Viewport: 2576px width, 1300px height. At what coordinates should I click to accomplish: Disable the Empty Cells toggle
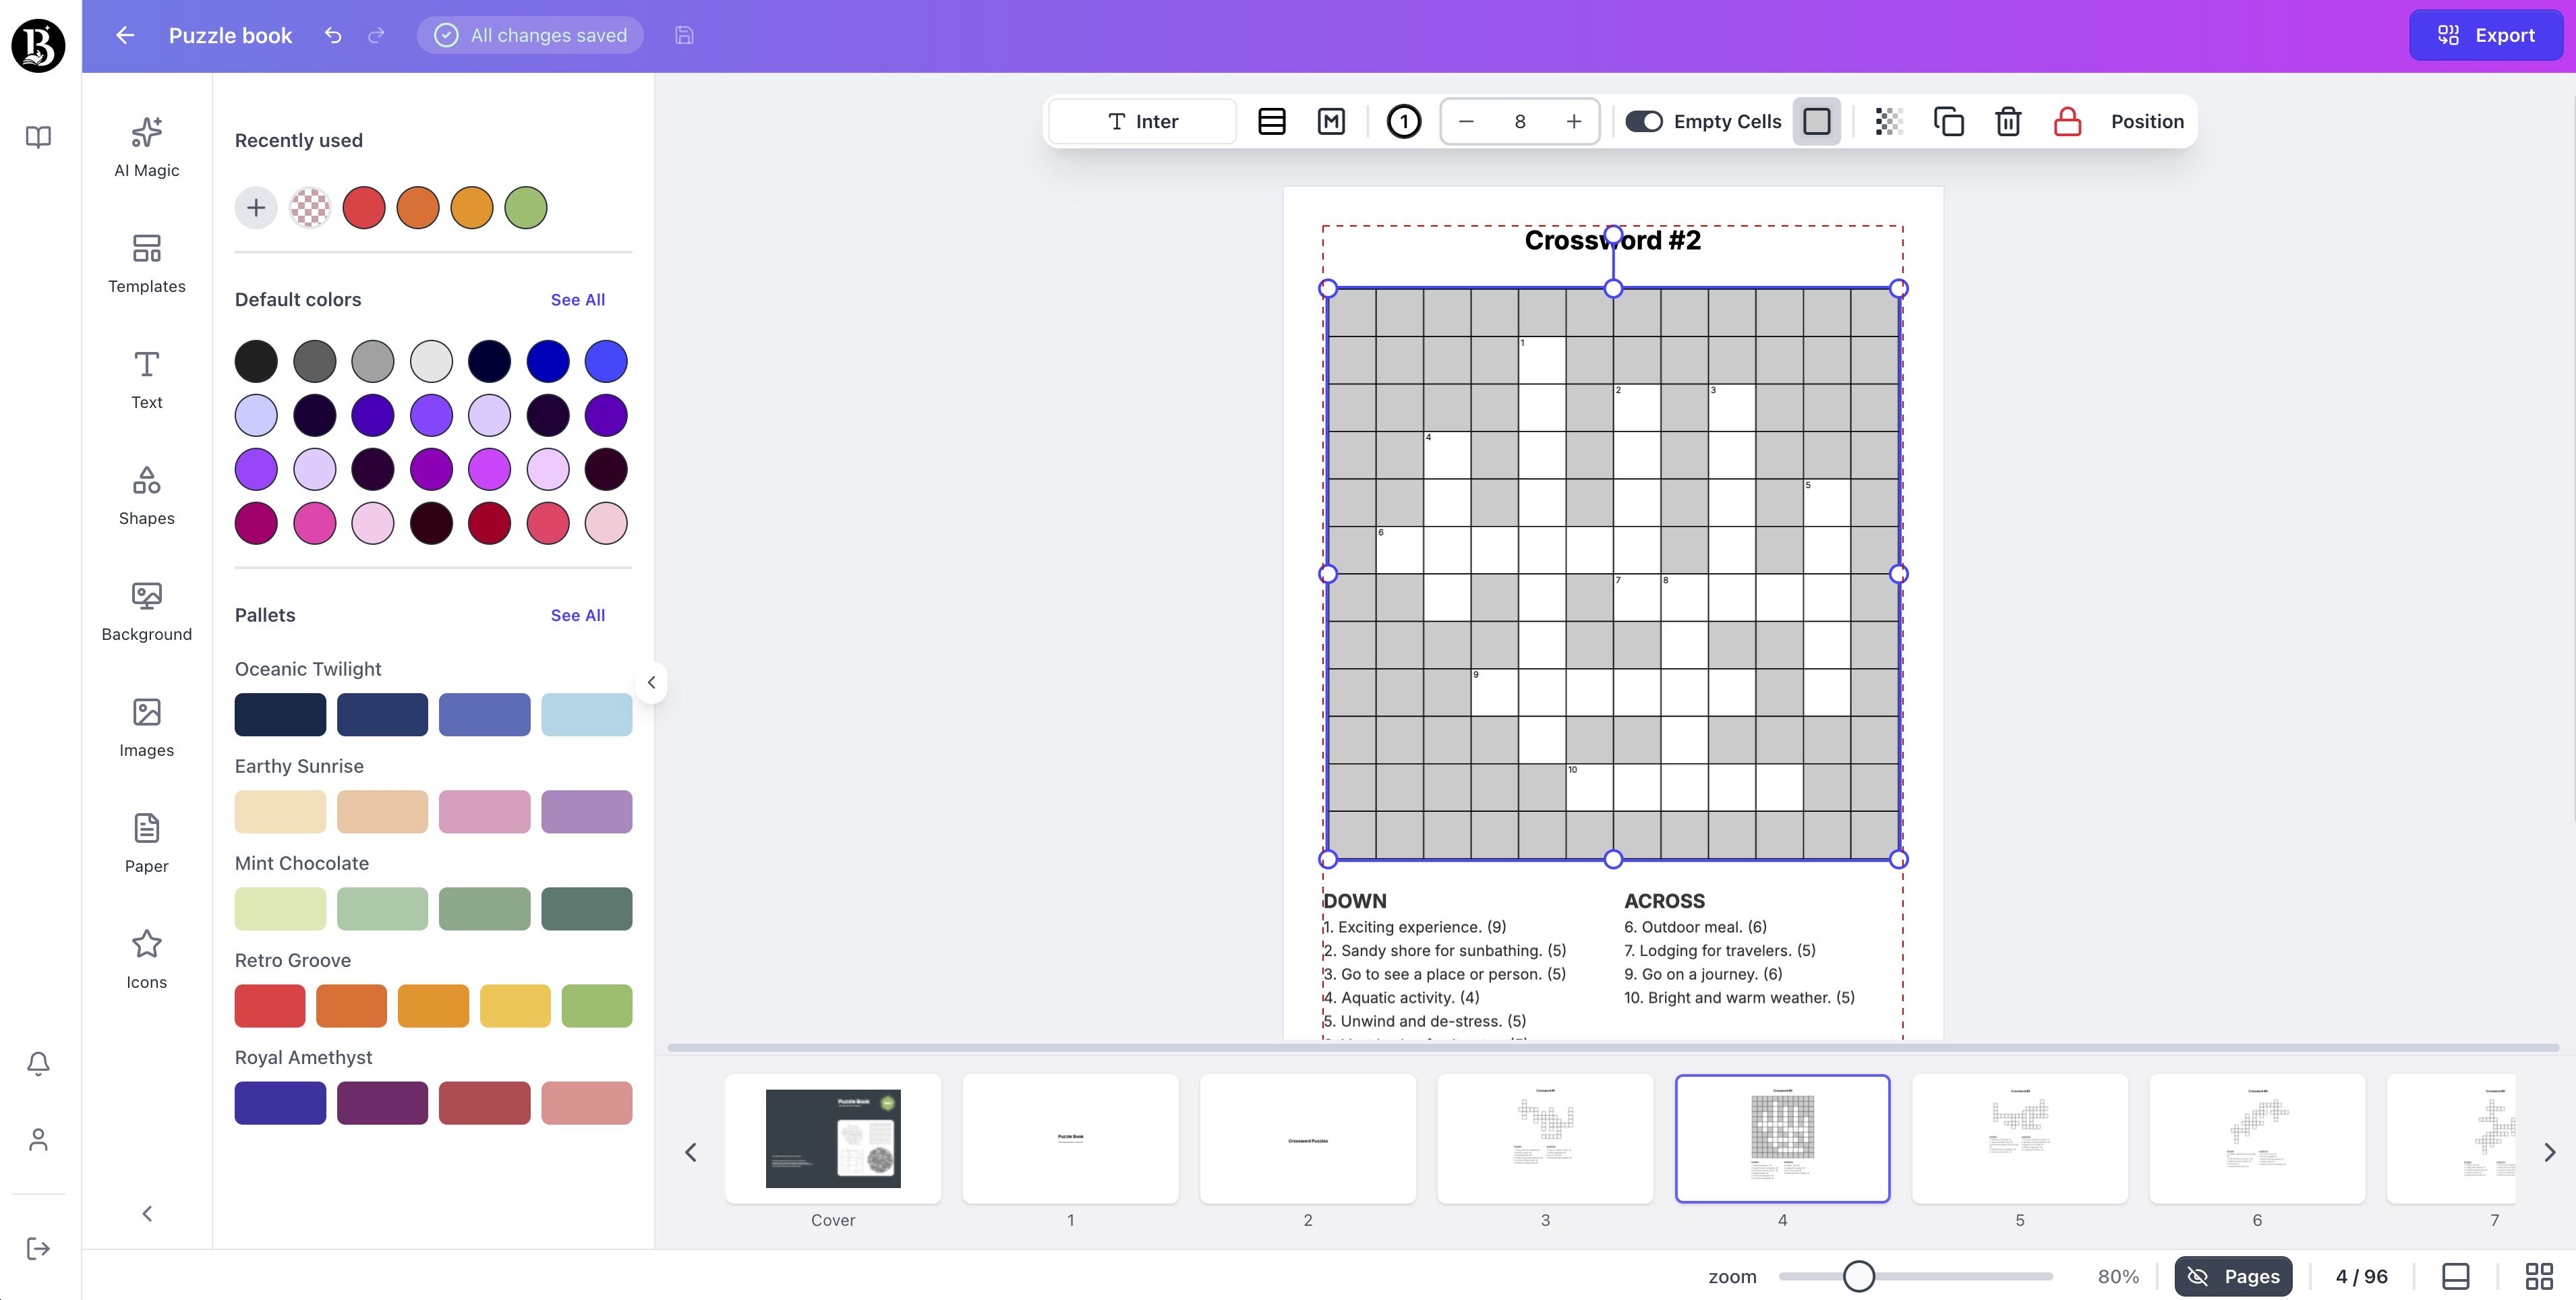pyautogui.click(x=1643, y=121)
